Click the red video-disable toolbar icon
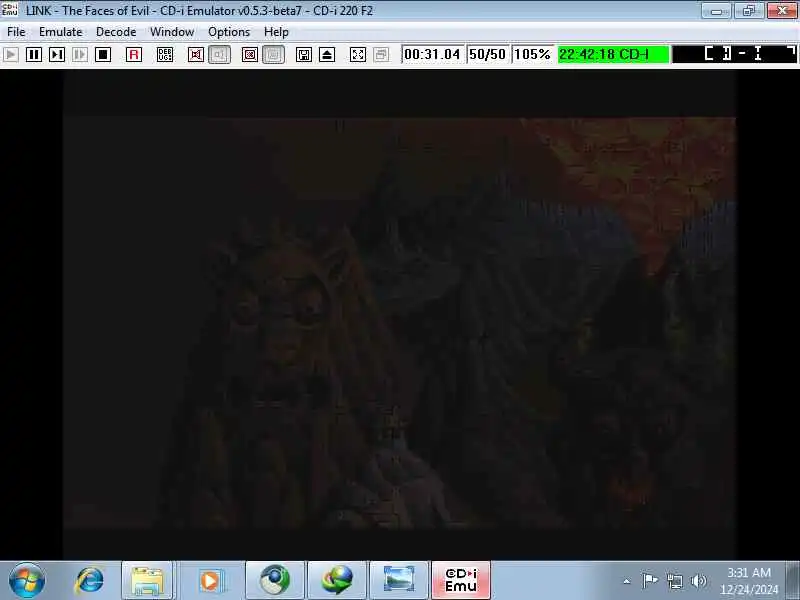The image size is (800, 600). pyautogui.click(x=250, y=55)
